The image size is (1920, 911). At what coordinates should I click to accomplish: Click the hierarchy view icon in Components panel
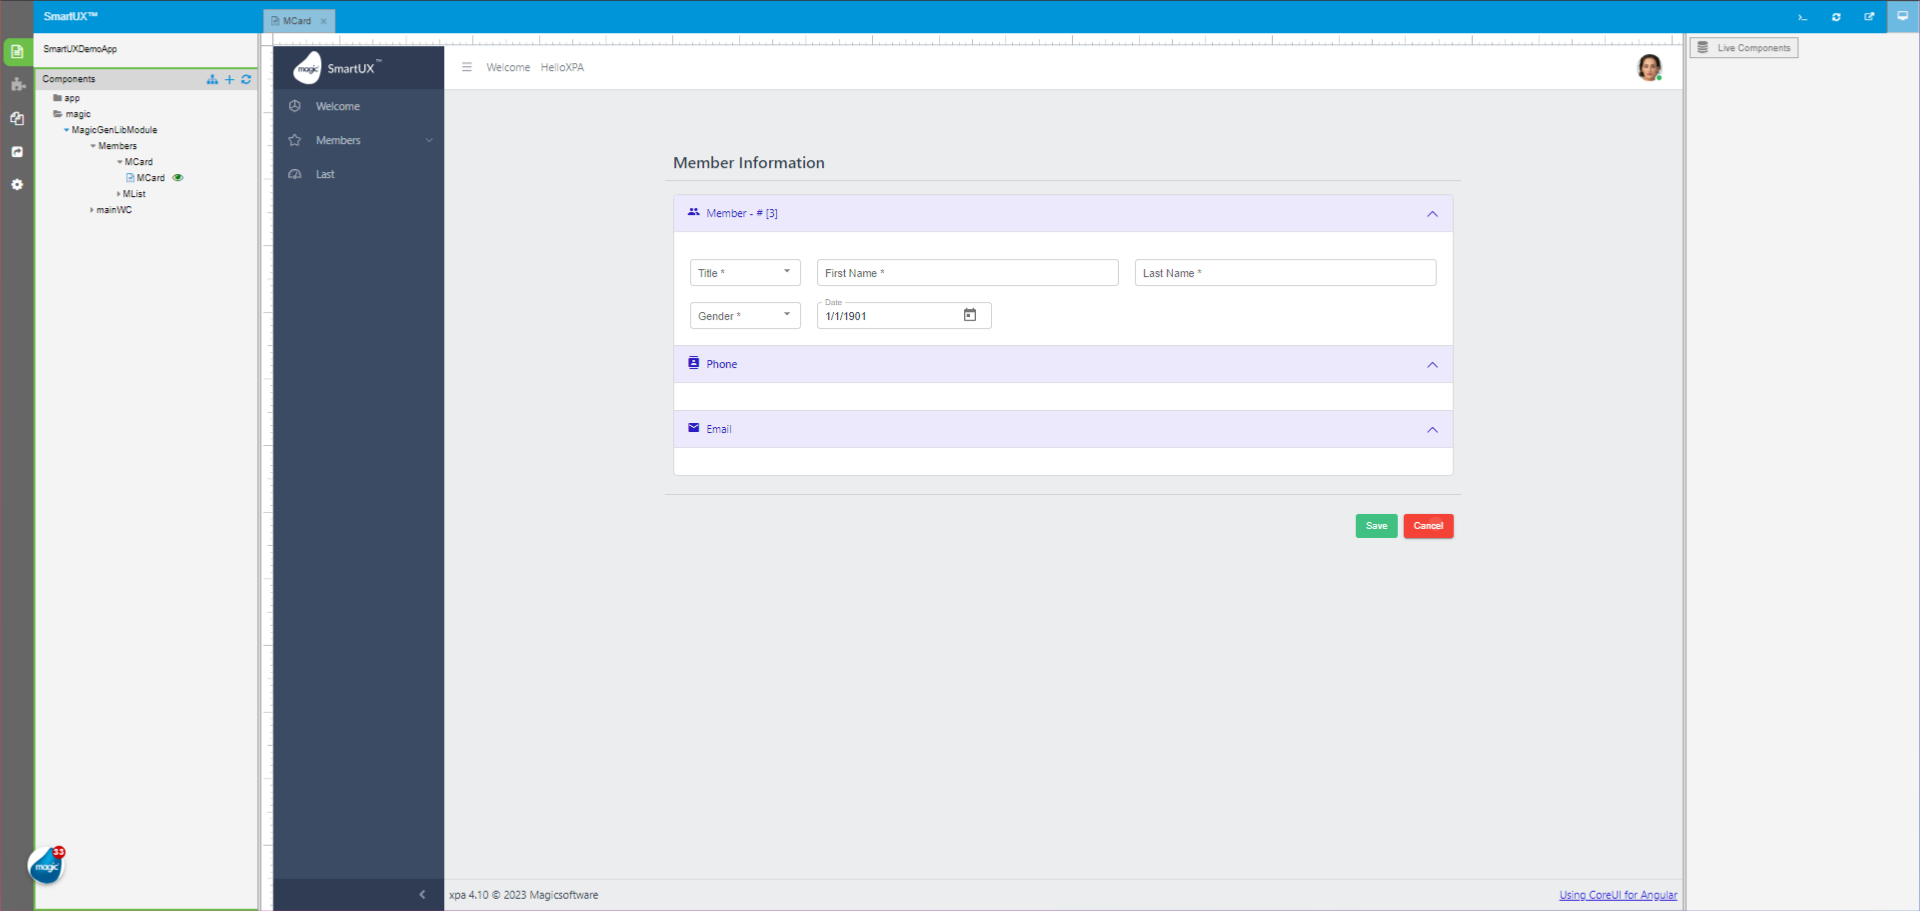[x=212, y=80]
